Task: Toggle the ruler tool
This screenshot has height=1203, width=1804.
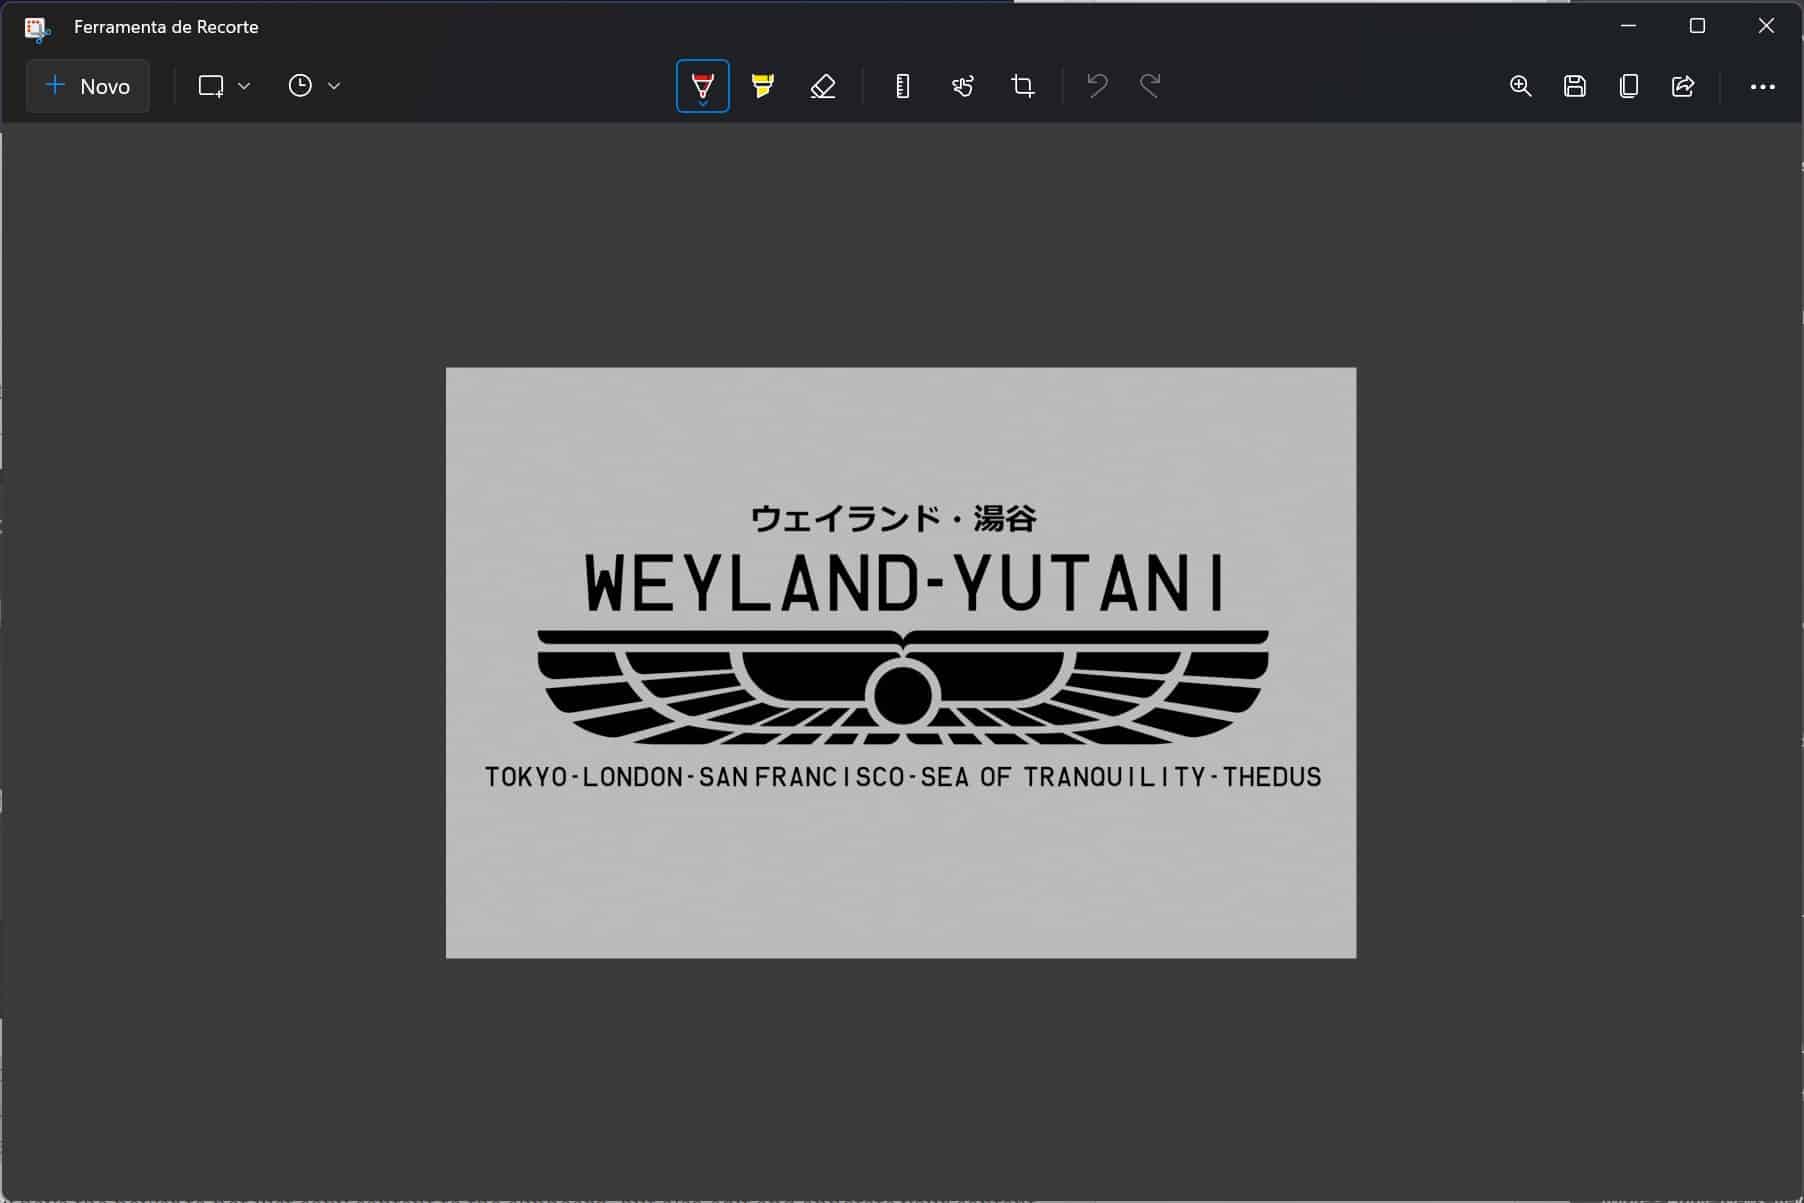Action: 902,86
